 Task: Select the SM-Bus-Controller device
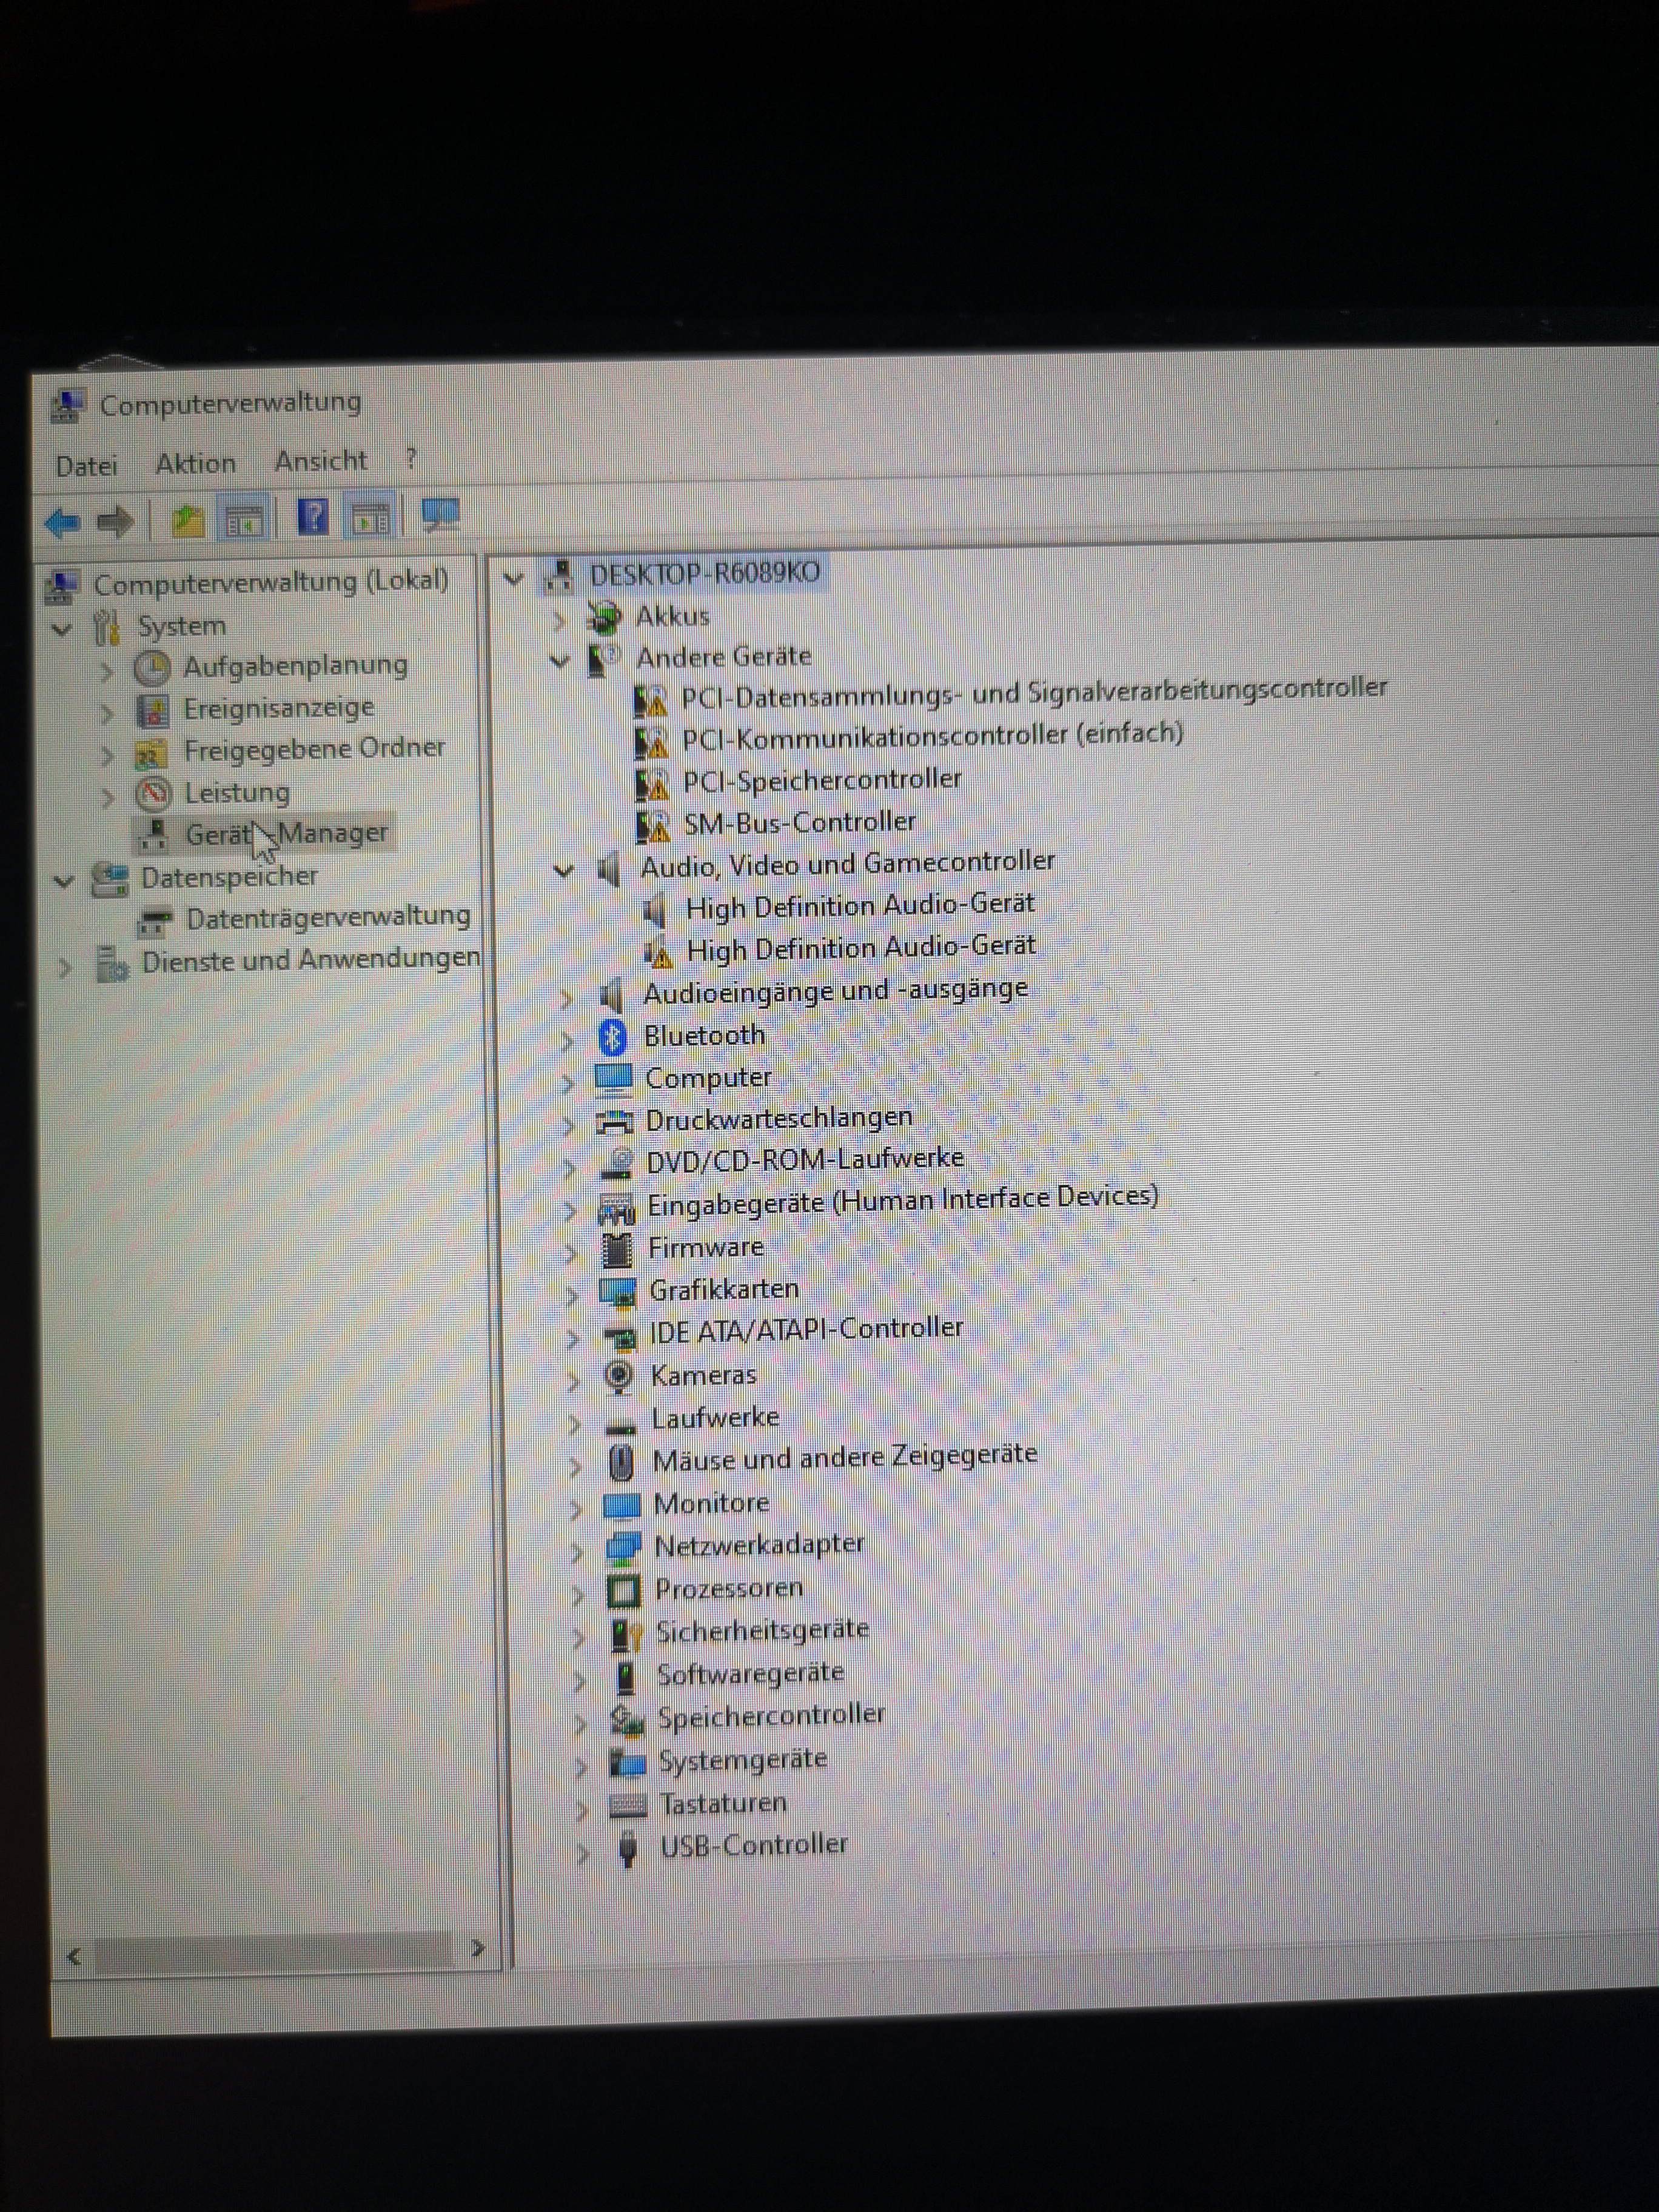click(x=799, y=823)
